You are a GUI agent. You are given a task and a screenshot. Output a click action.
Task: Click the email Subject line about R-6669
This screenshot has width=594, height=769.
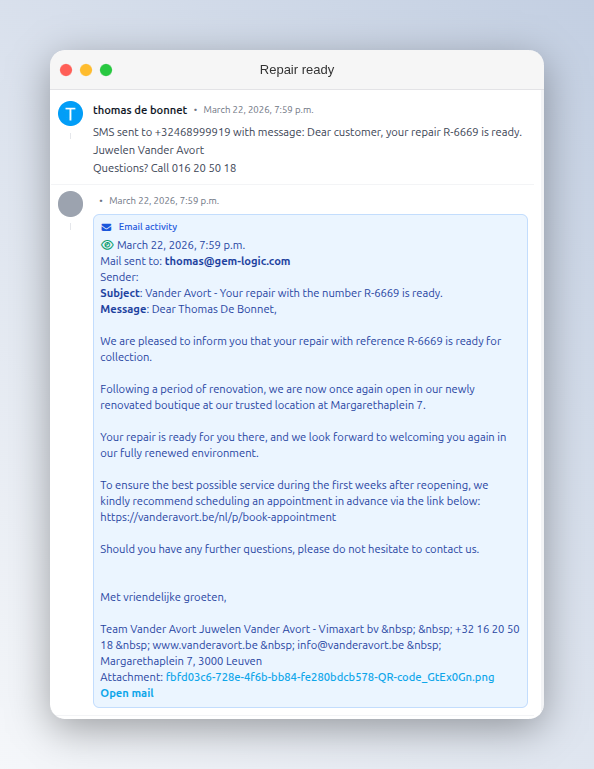pyautogui.click(x=271, y=293)
